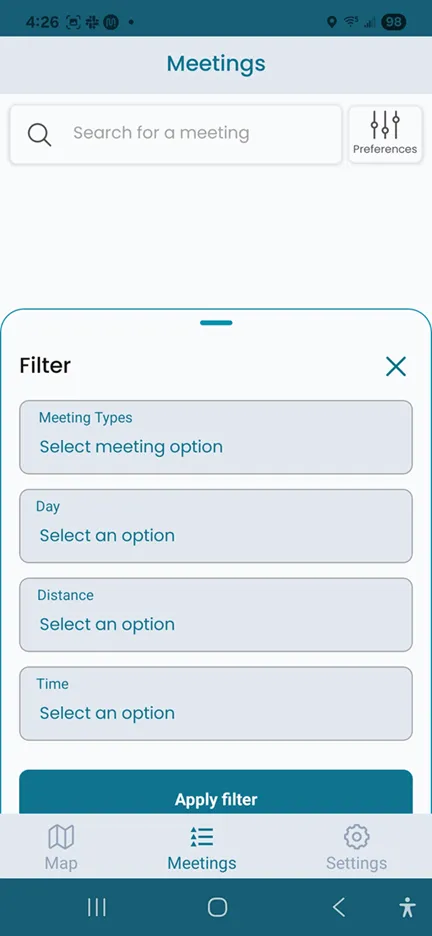Switch to the Map tab label
Viewport: 432px width, 936px height.
(x=61, y=863)
